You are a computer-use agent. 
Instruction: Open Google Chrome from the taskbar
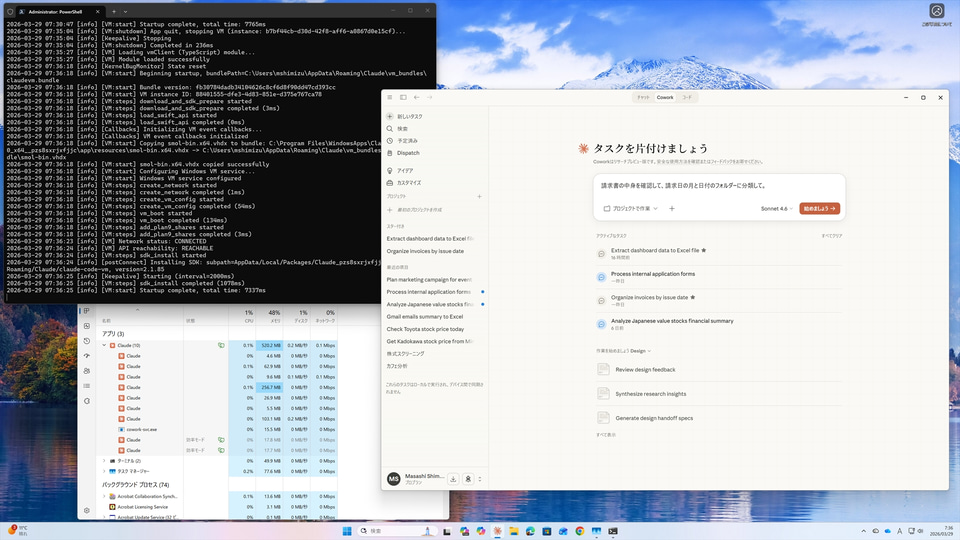click(x=580, y=531)
